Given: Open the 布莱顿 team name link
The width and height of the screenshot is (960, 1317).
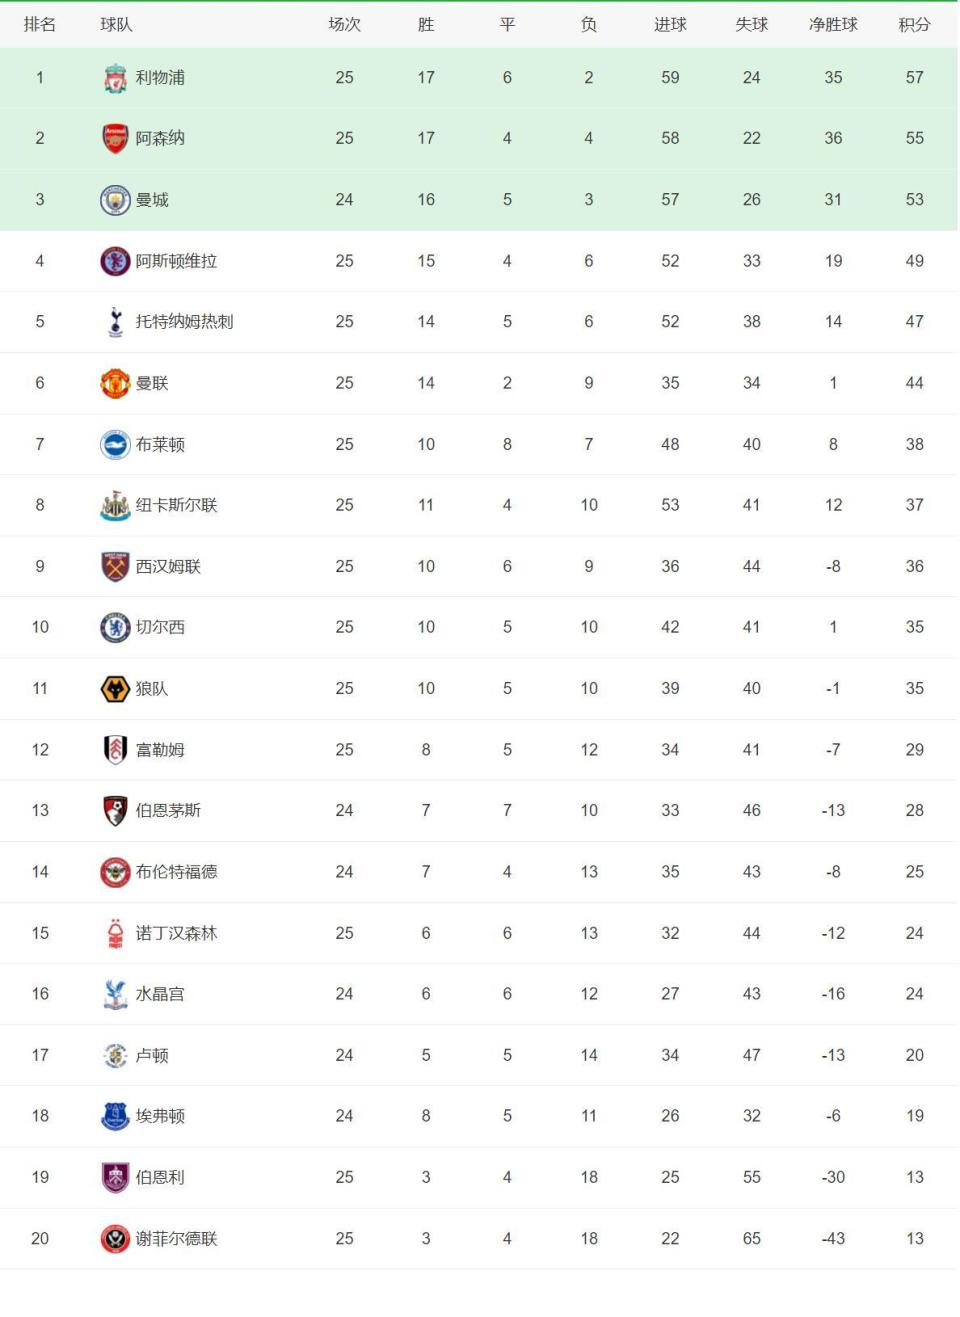Looking at the screenshot, I should coord(160,445).
